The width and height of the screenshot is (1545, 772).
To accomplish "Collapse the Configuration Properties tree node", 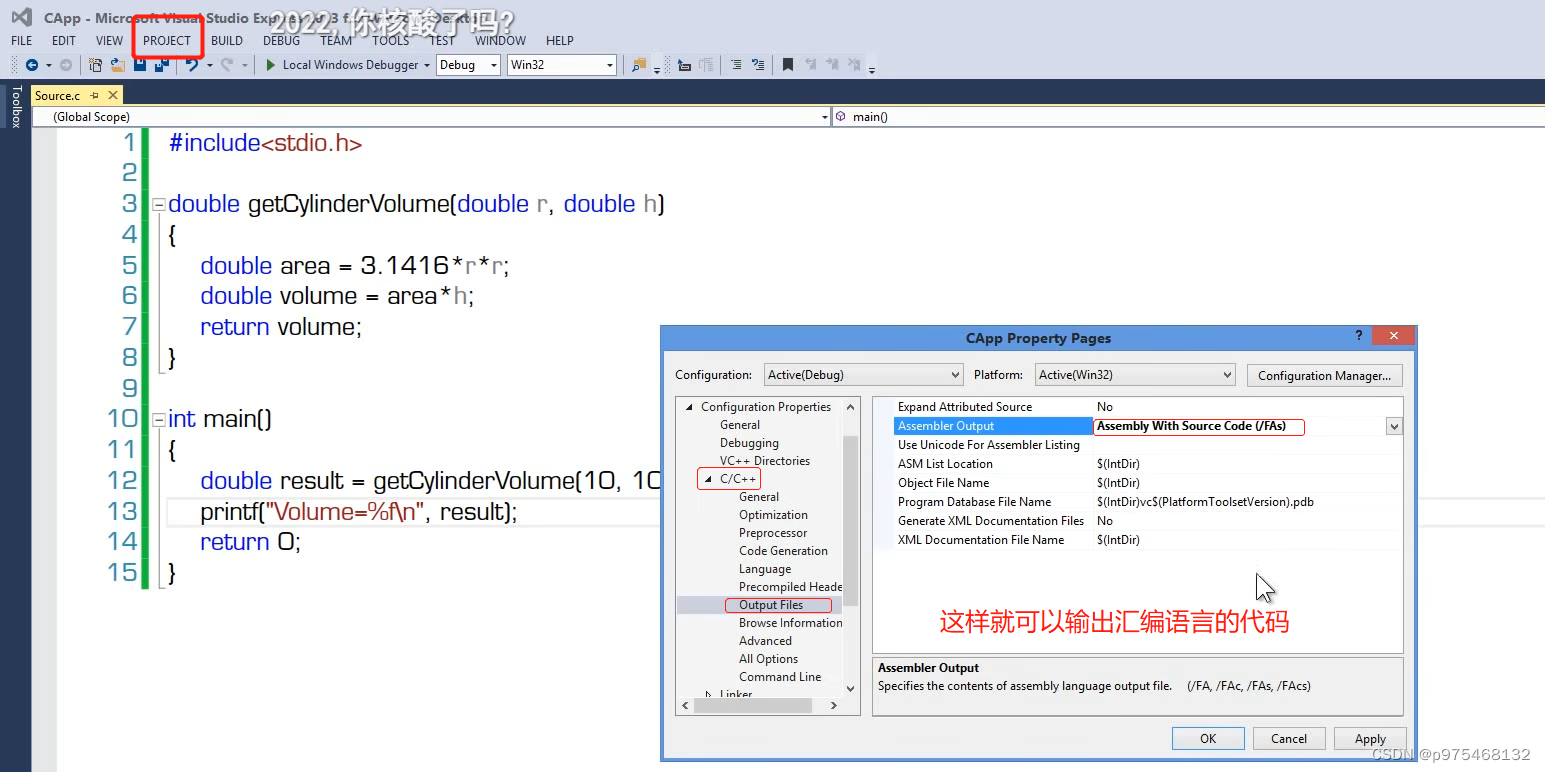I will click(688, 407).
